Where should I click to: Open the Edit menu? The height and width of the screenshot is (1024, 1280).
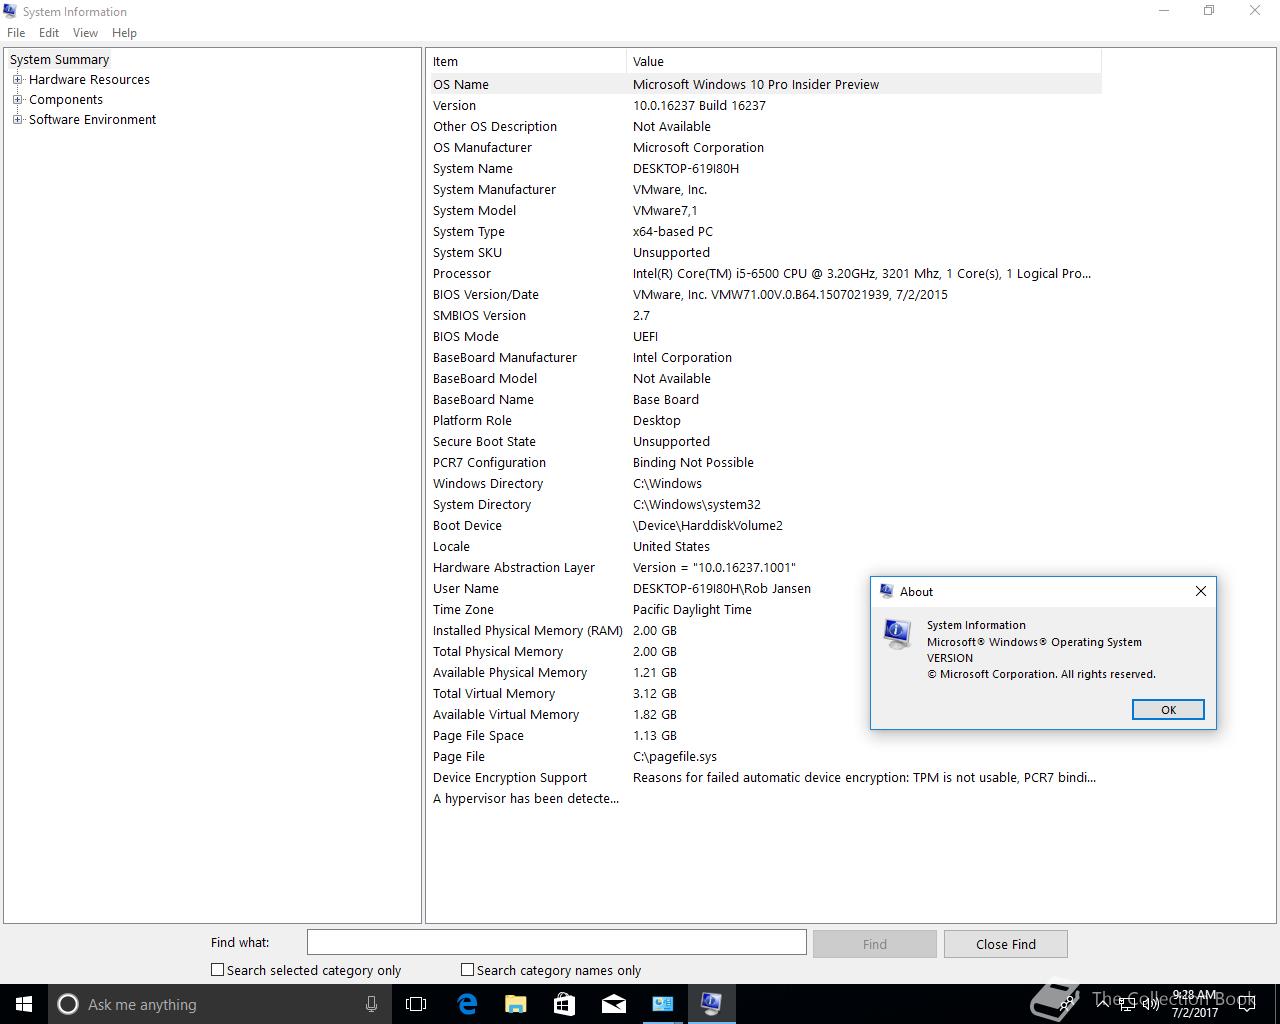49,32
